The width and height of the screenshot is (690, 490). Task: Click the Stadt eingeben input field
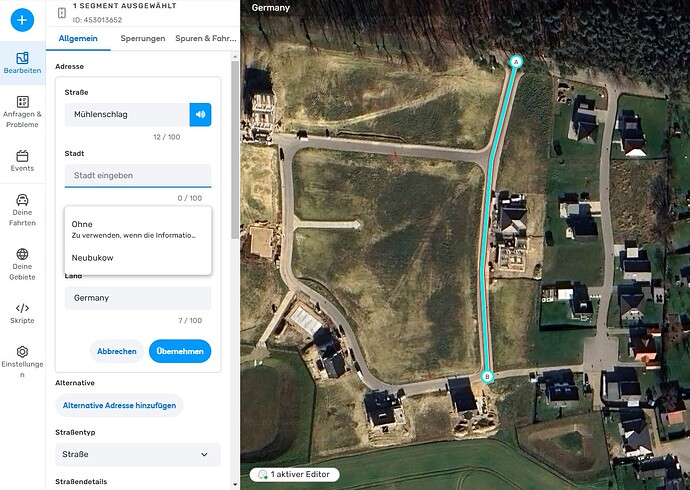click(138, 176)
